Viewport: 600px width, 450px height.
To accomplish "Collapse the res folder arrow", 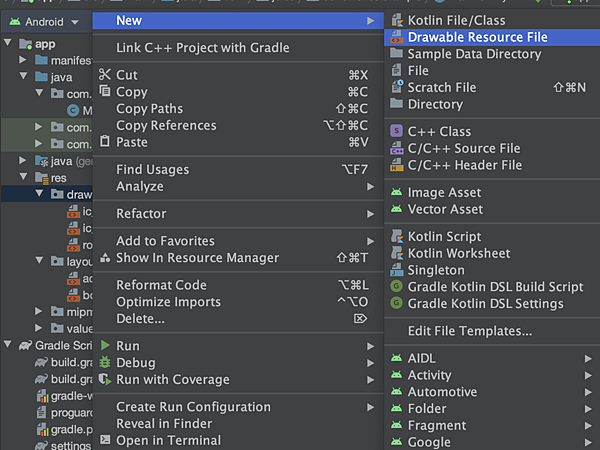I will 23,176.
